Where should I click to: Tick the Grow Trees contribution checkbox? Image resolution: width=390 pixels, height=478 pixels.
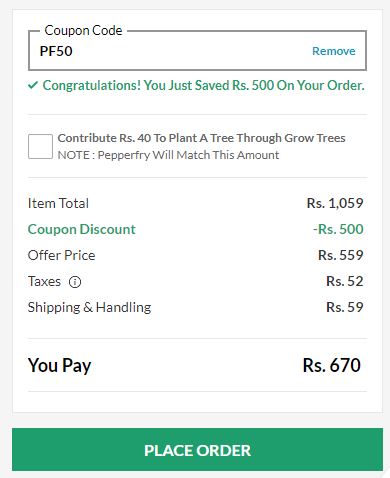(40, 146)
